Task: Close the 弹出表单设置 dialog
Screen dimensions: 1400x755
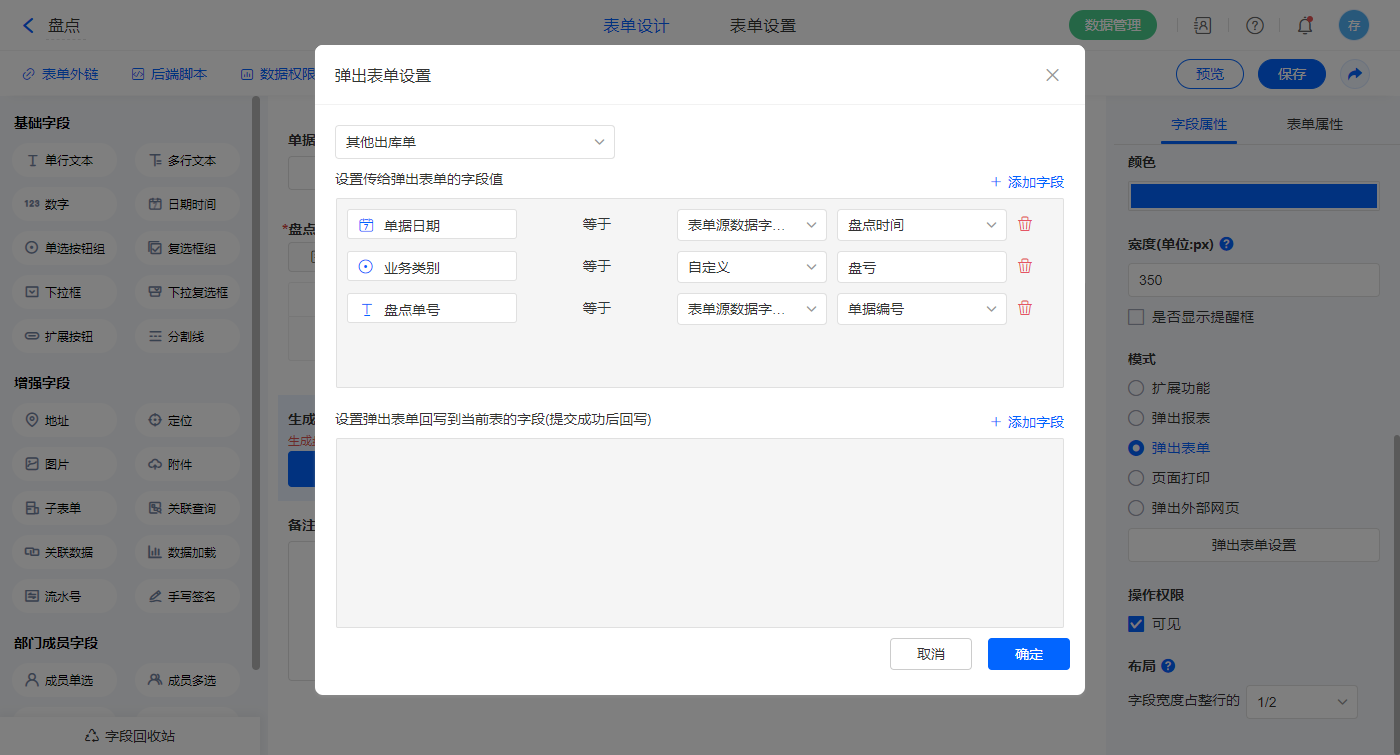Action: coord(1052,75)
